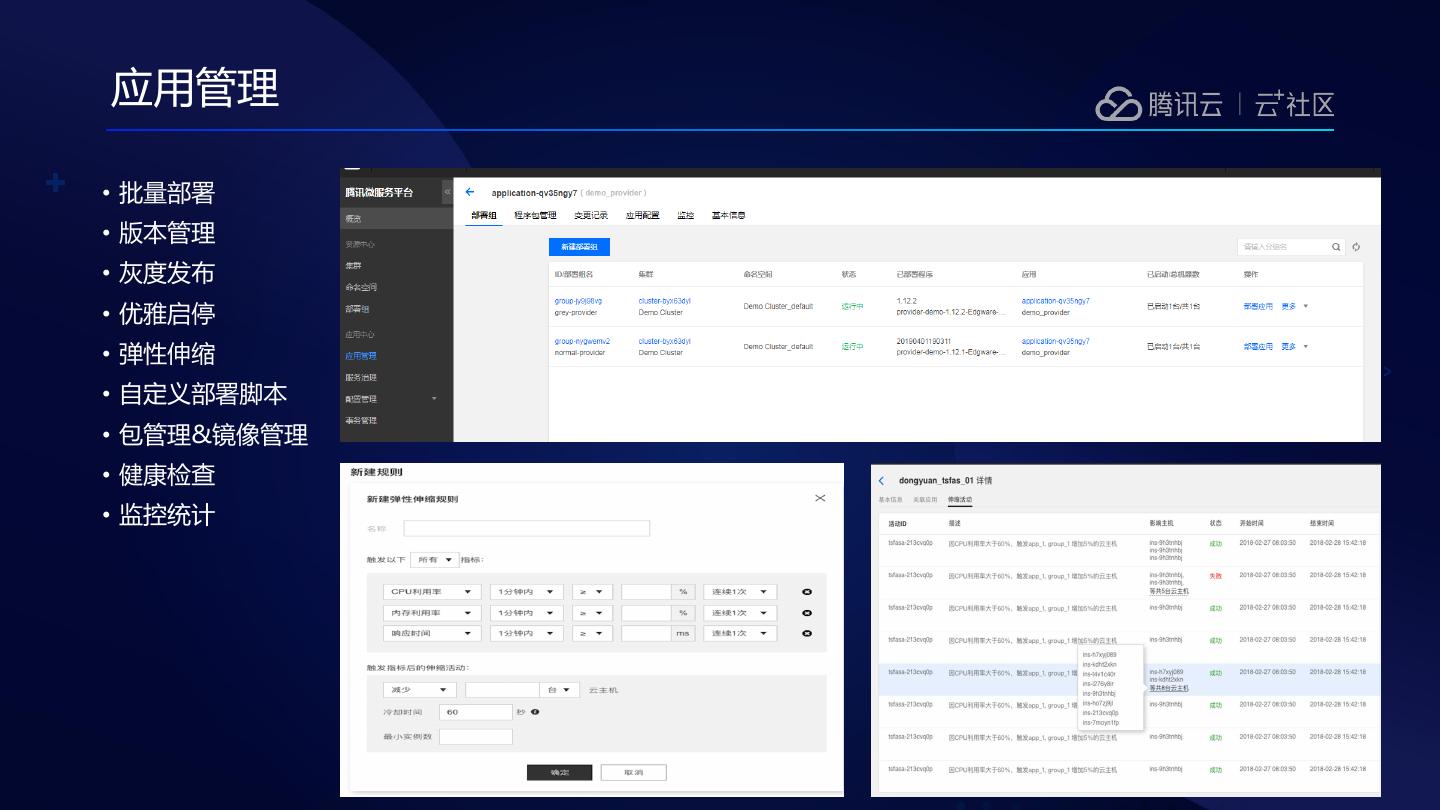1440x810 pixels.
Task: Select 命名空间 in the sidebar
Action: click(361, 287)
